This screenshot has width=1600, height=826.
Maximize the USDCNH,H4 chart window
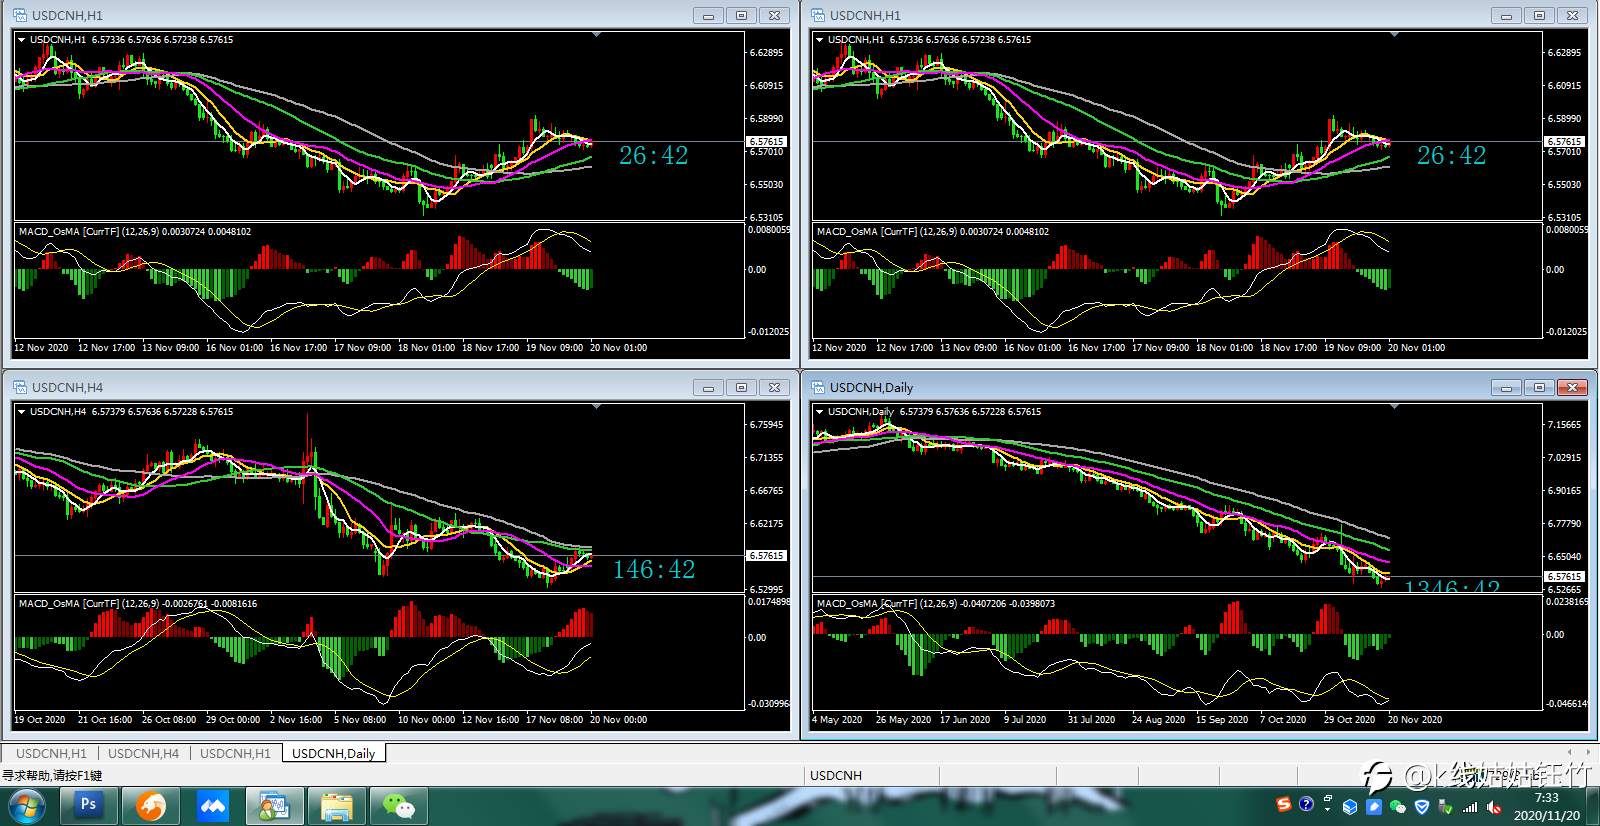pyautogui.click(x=741, y=387)
